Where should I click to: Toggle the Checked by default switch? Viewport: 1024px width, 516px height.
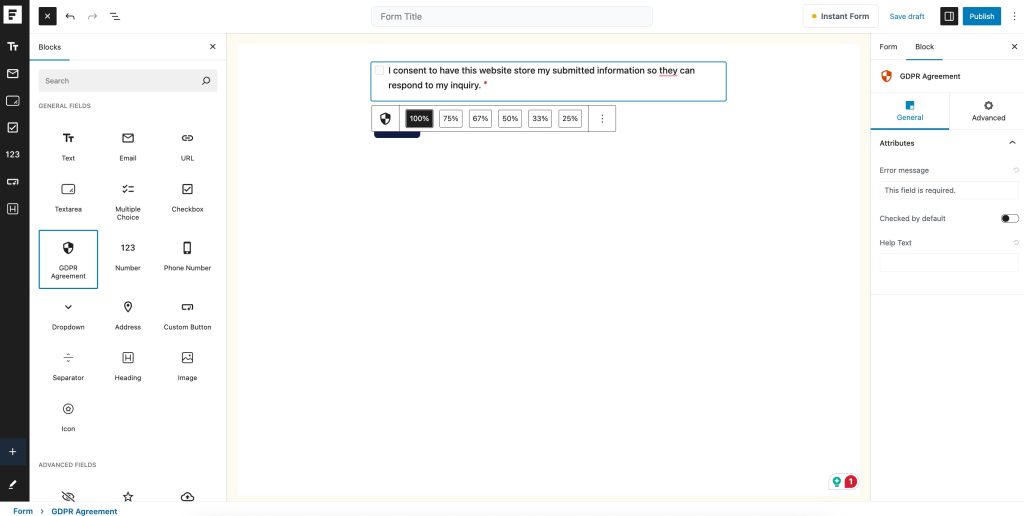click(1009, 218)
